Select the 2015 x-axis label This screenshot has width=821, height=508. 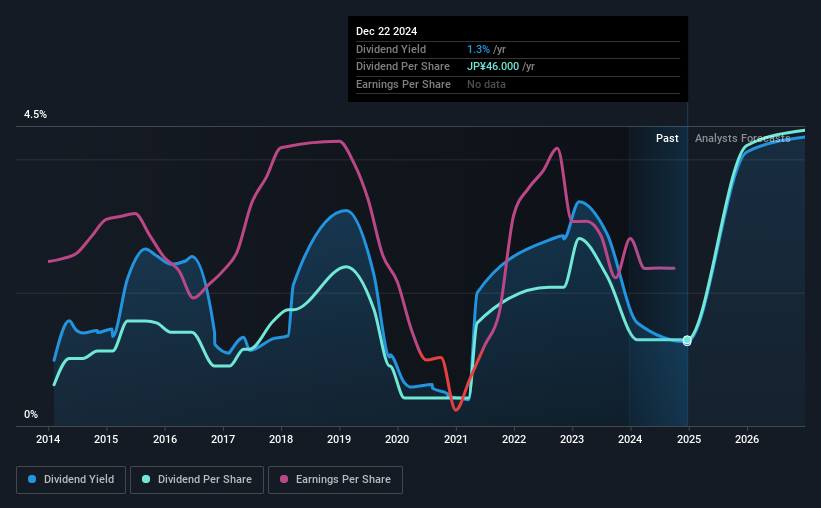[106, 439]
